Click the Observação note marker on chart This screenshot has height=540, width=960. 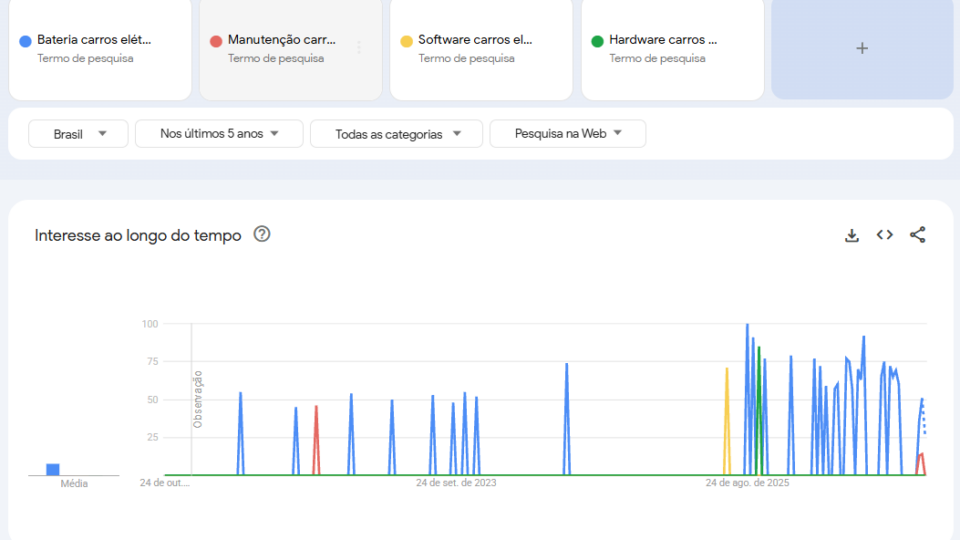tap(197, 399)
